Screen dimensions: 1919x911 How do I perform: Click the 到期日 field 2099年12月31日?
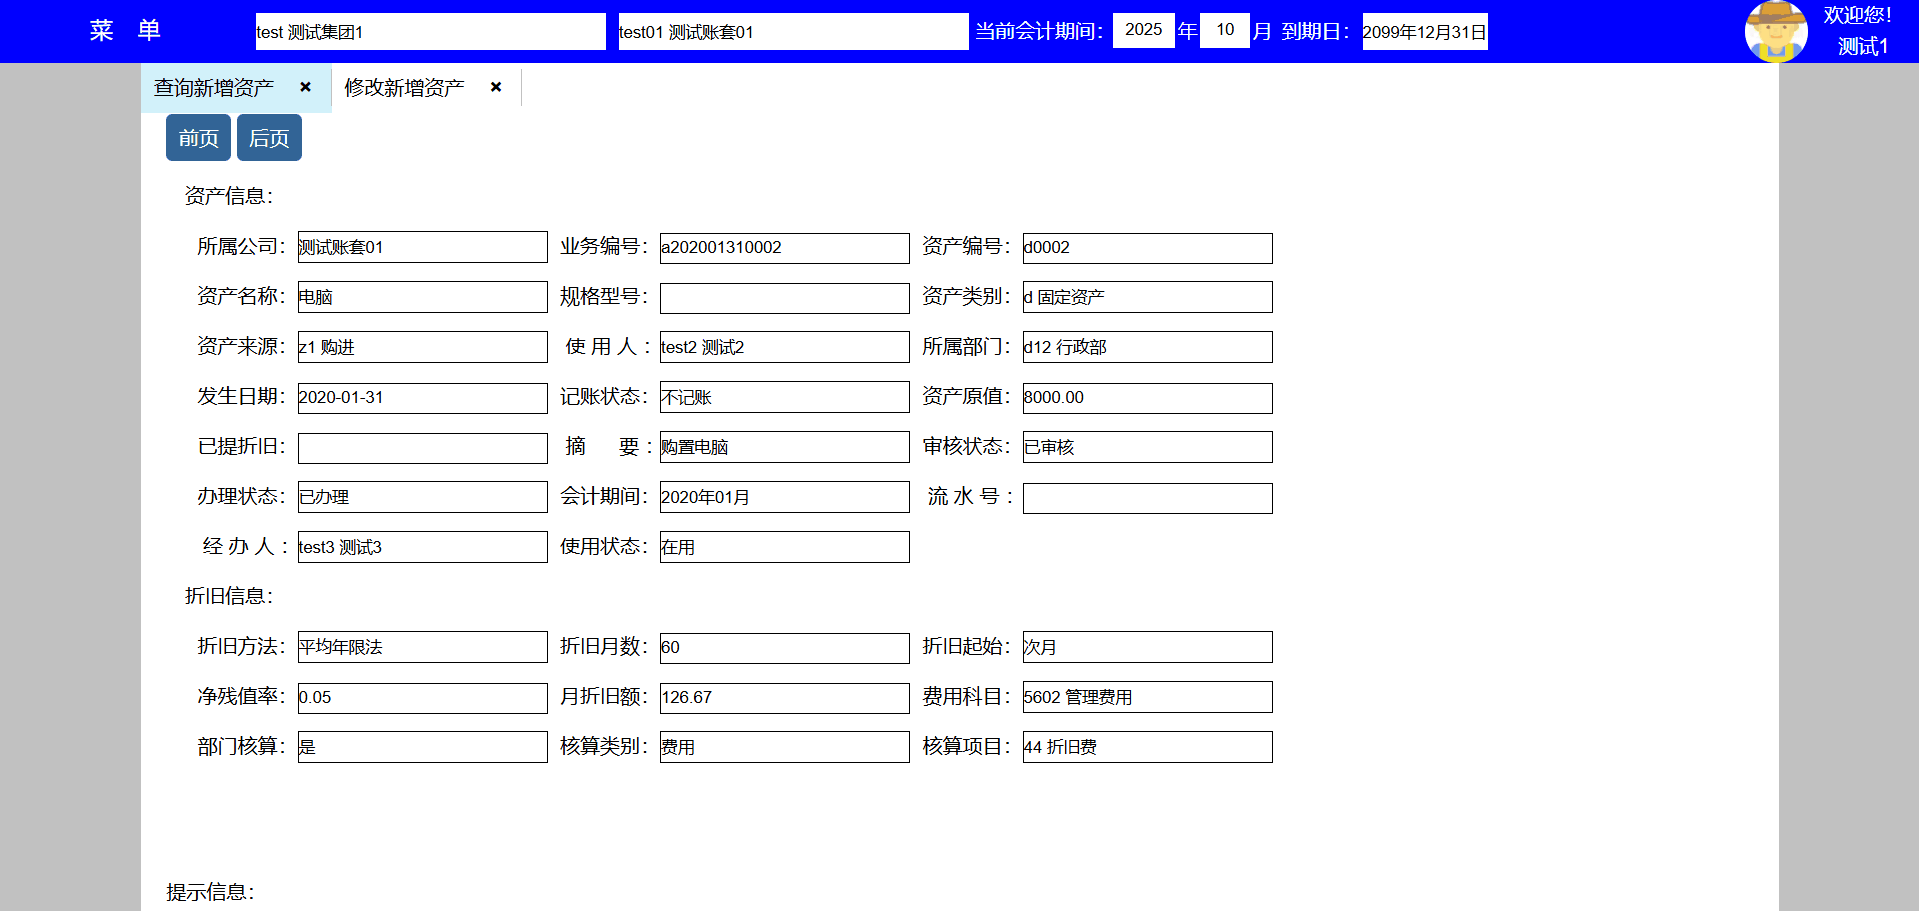[x=1424, y=32]
